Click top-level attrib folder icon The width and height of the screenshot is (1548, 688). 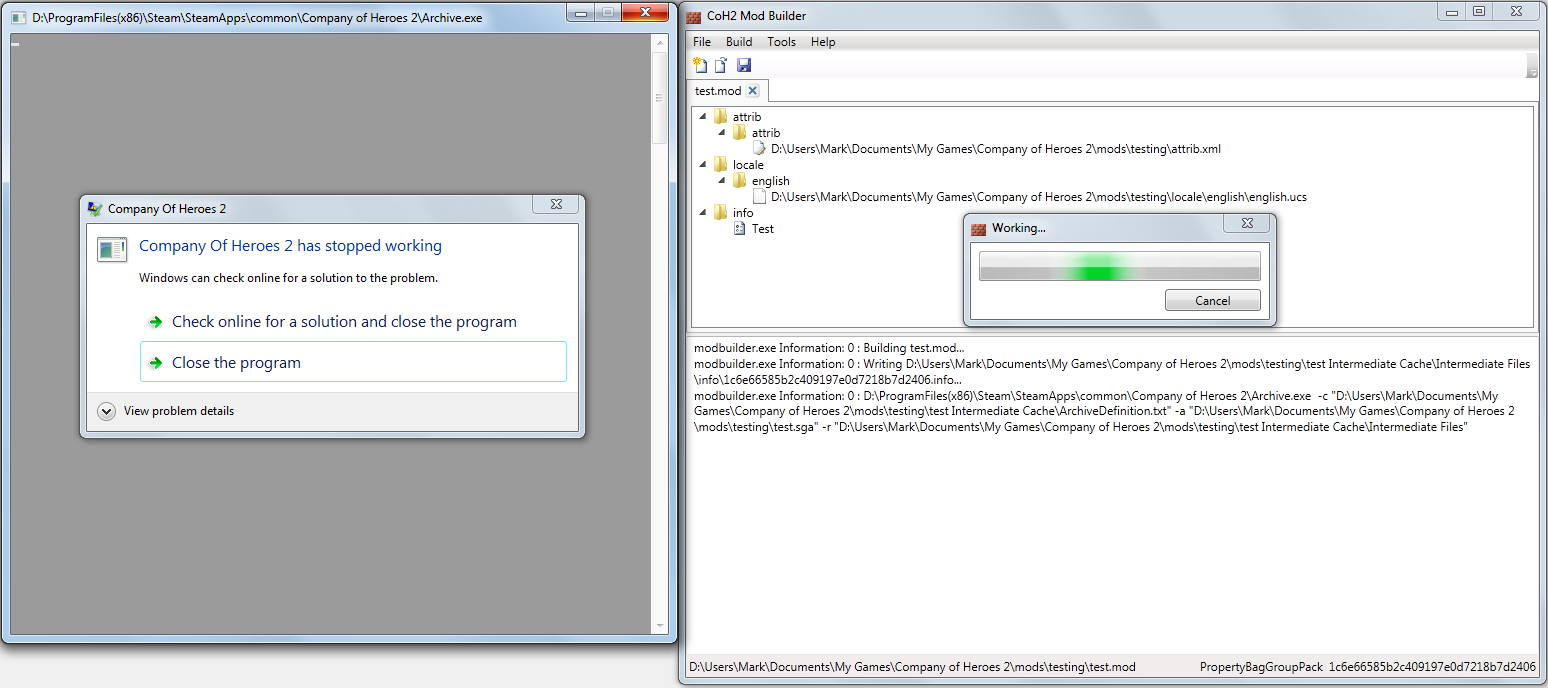720,117
